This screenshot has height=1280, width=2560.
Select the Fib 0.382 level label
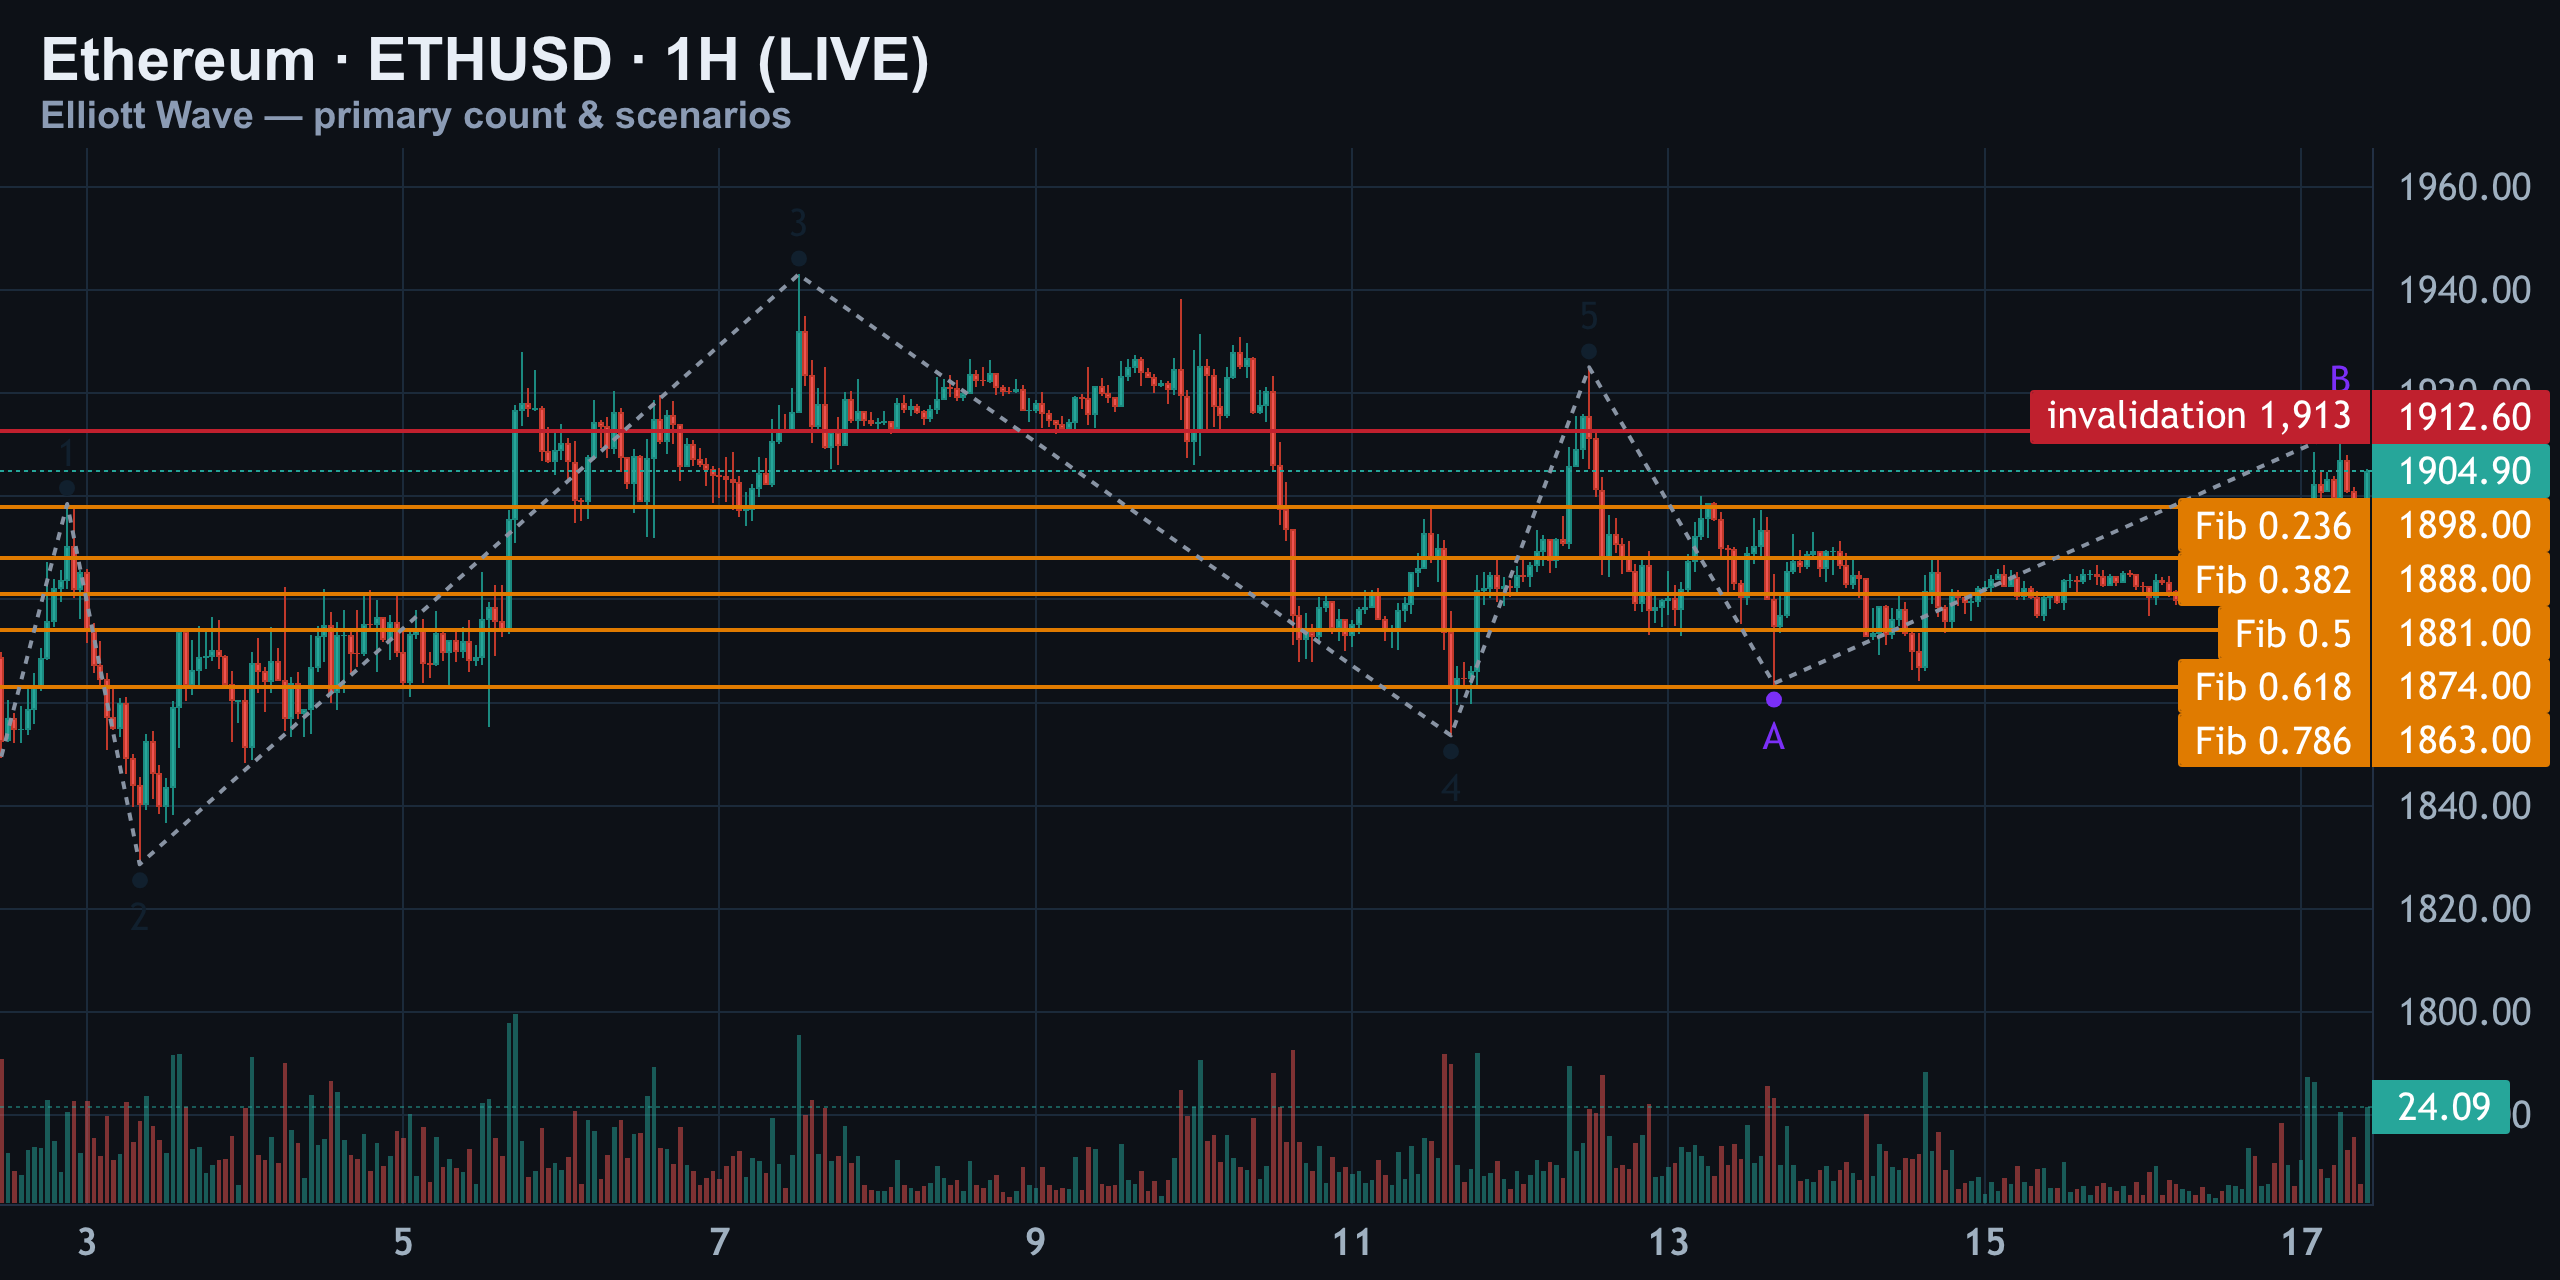2273,580
